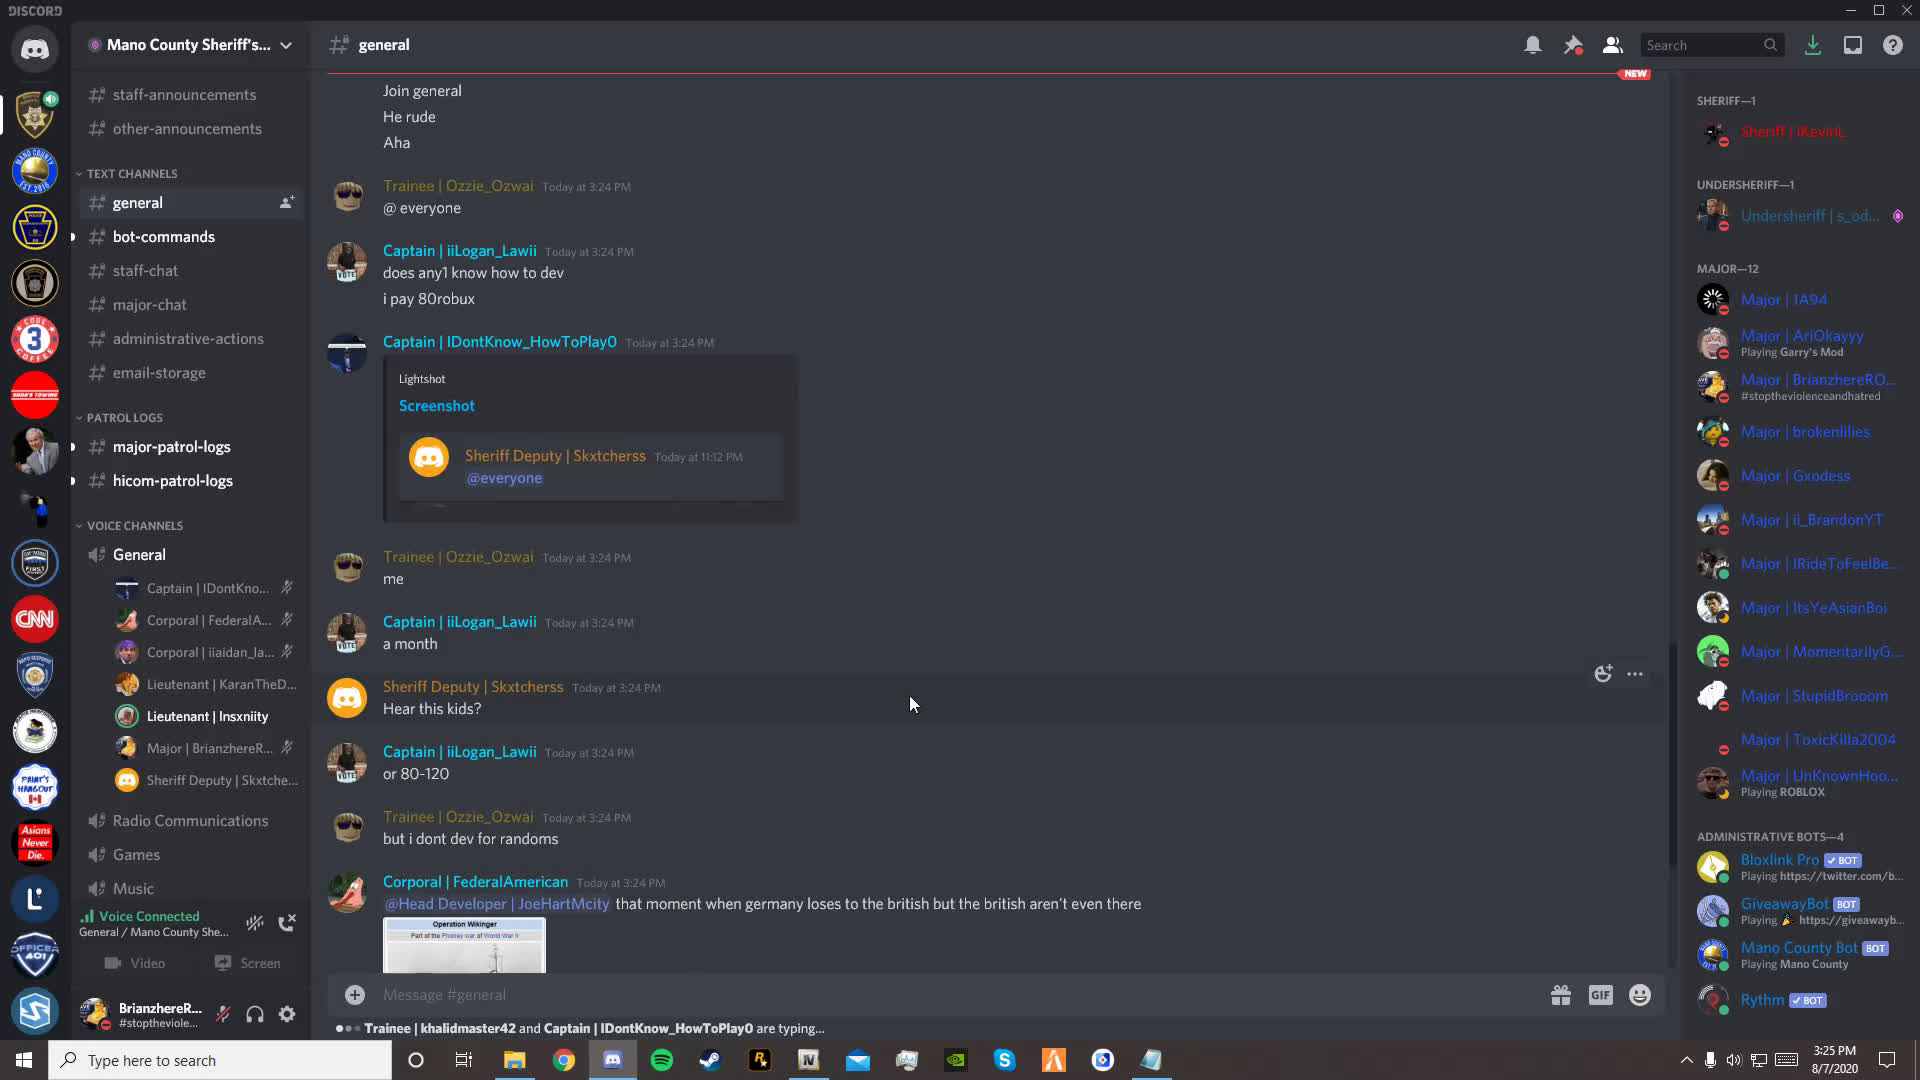Open Pinned Messages icon

tap(1573, 45)
